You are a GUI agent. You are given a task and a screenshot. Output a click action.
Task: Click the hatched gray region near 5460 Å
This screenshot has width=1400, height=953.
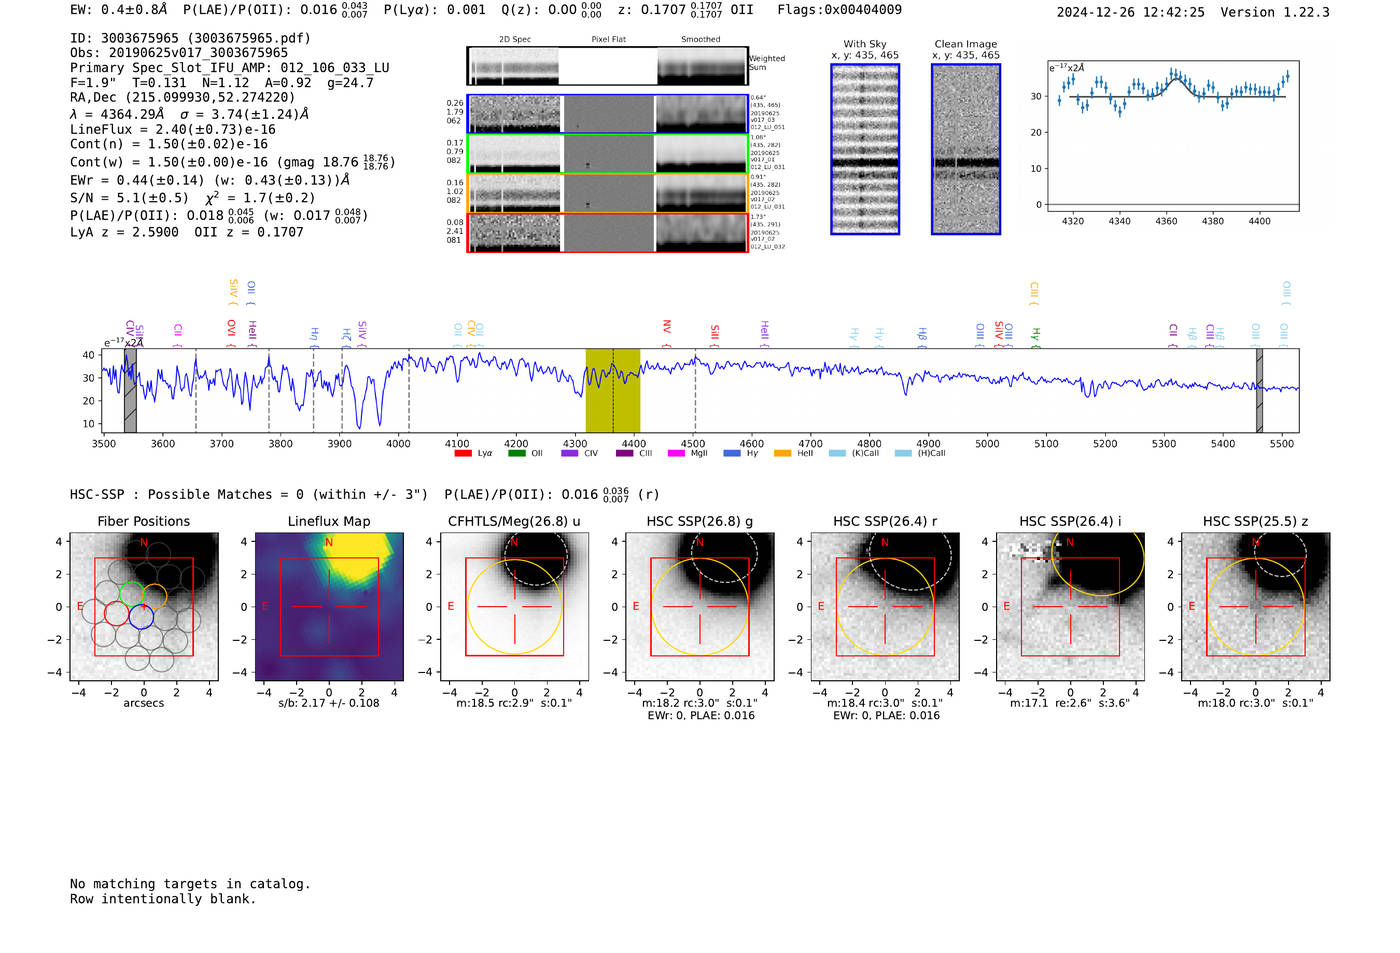point(1259,391)
